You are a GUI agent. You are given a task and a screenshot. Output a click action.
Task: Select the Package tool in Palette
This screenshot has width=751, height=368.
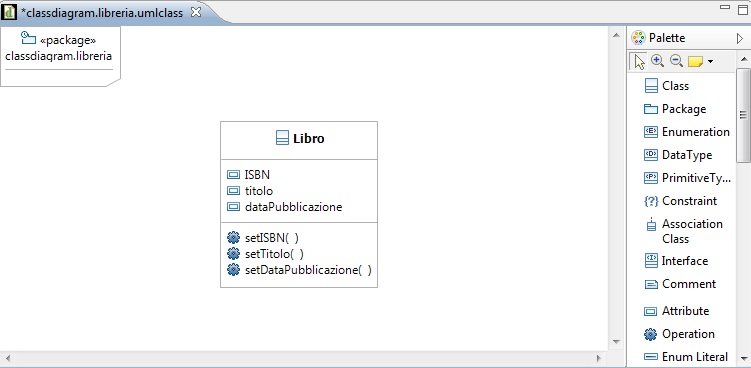tap(675, 109)
